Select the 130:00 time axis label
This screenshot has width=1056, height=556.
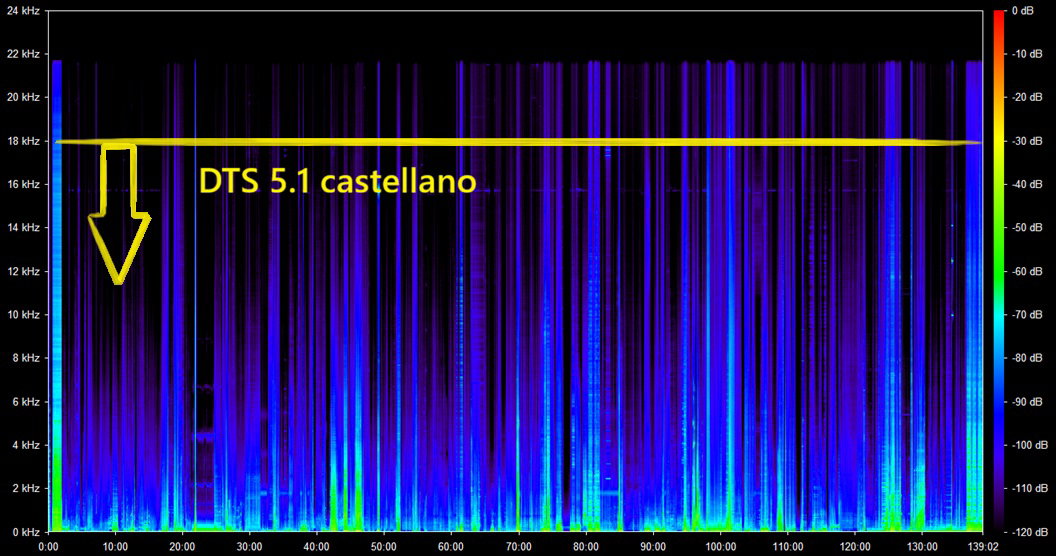click(x=922, y=547)
